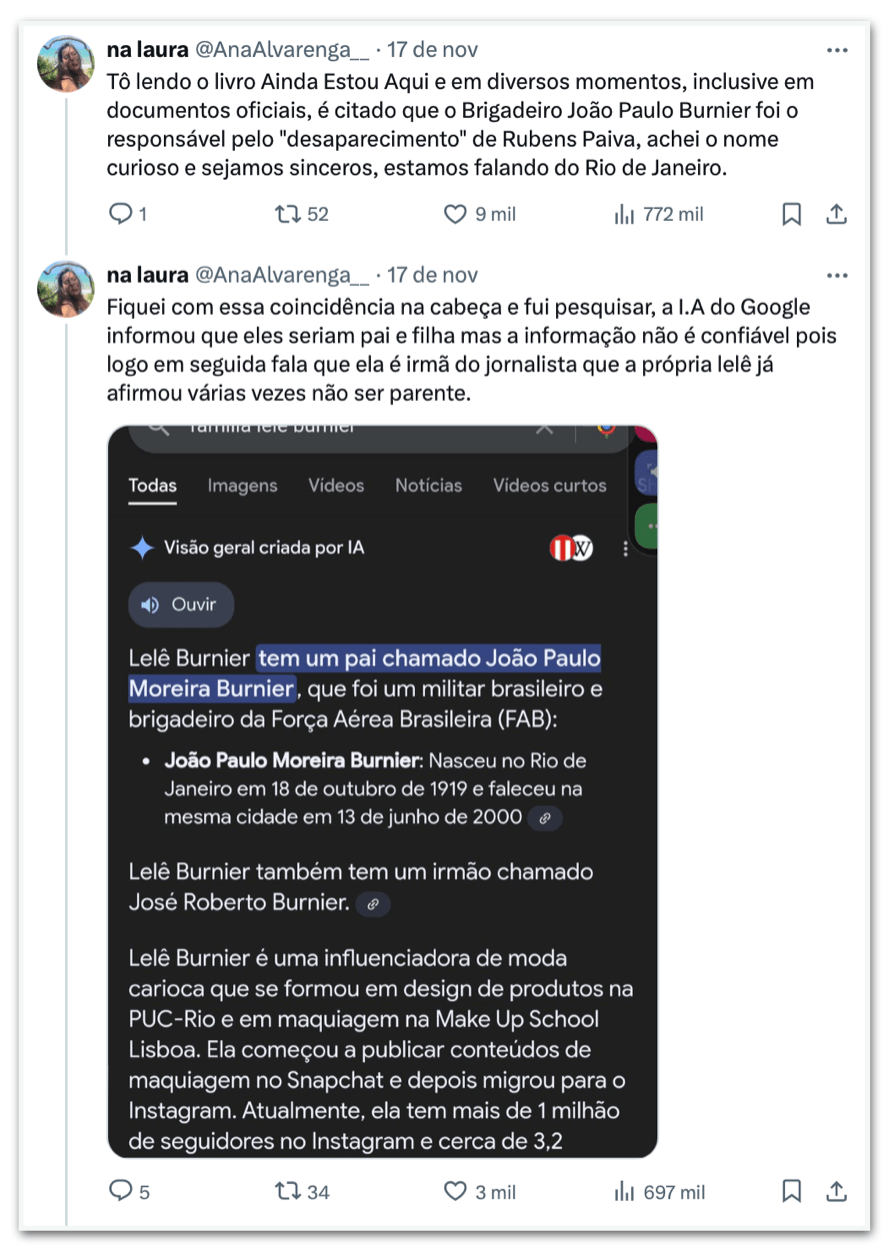Like the first tweet with 9 mil likes

point(456,214)
